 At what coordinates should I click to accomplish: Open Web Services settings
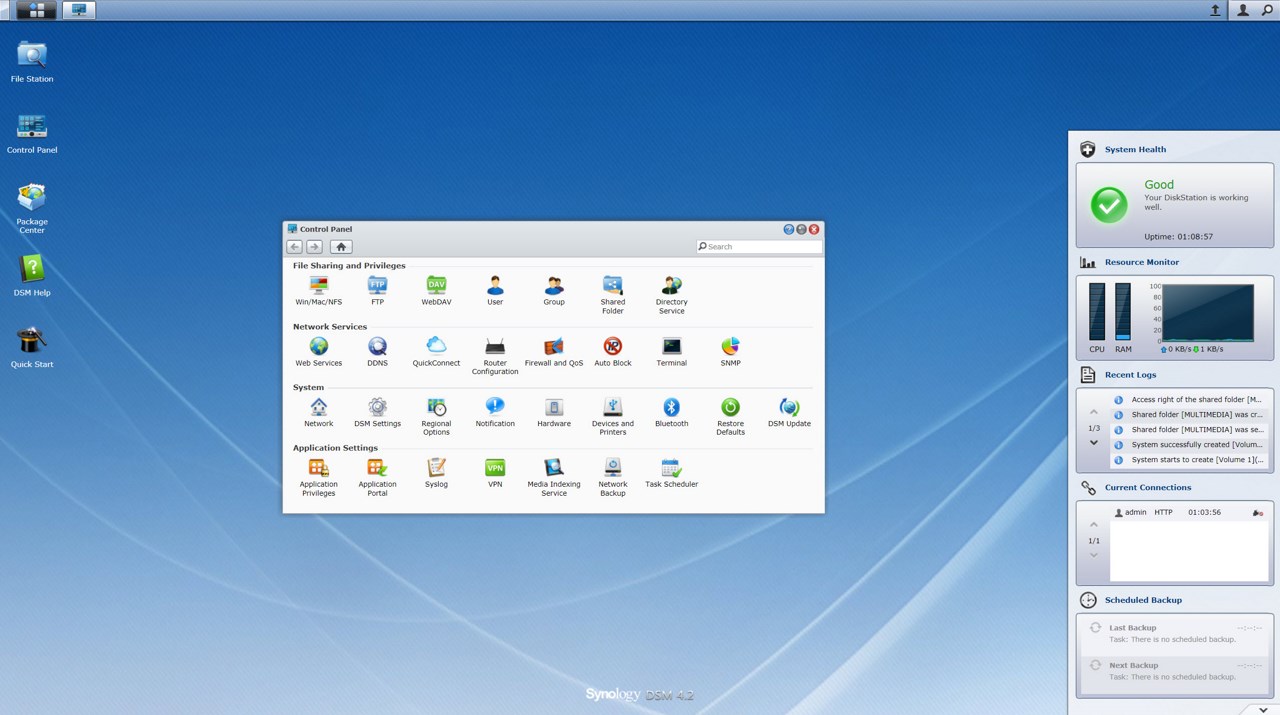pos(318,352)
